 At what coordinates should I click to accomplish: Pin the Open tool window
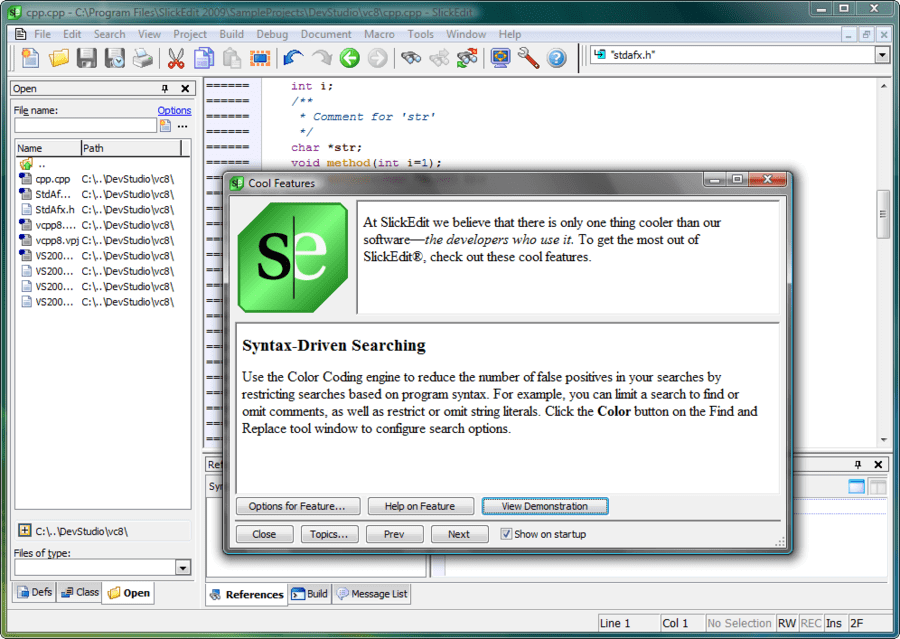(x=165, y=88)
